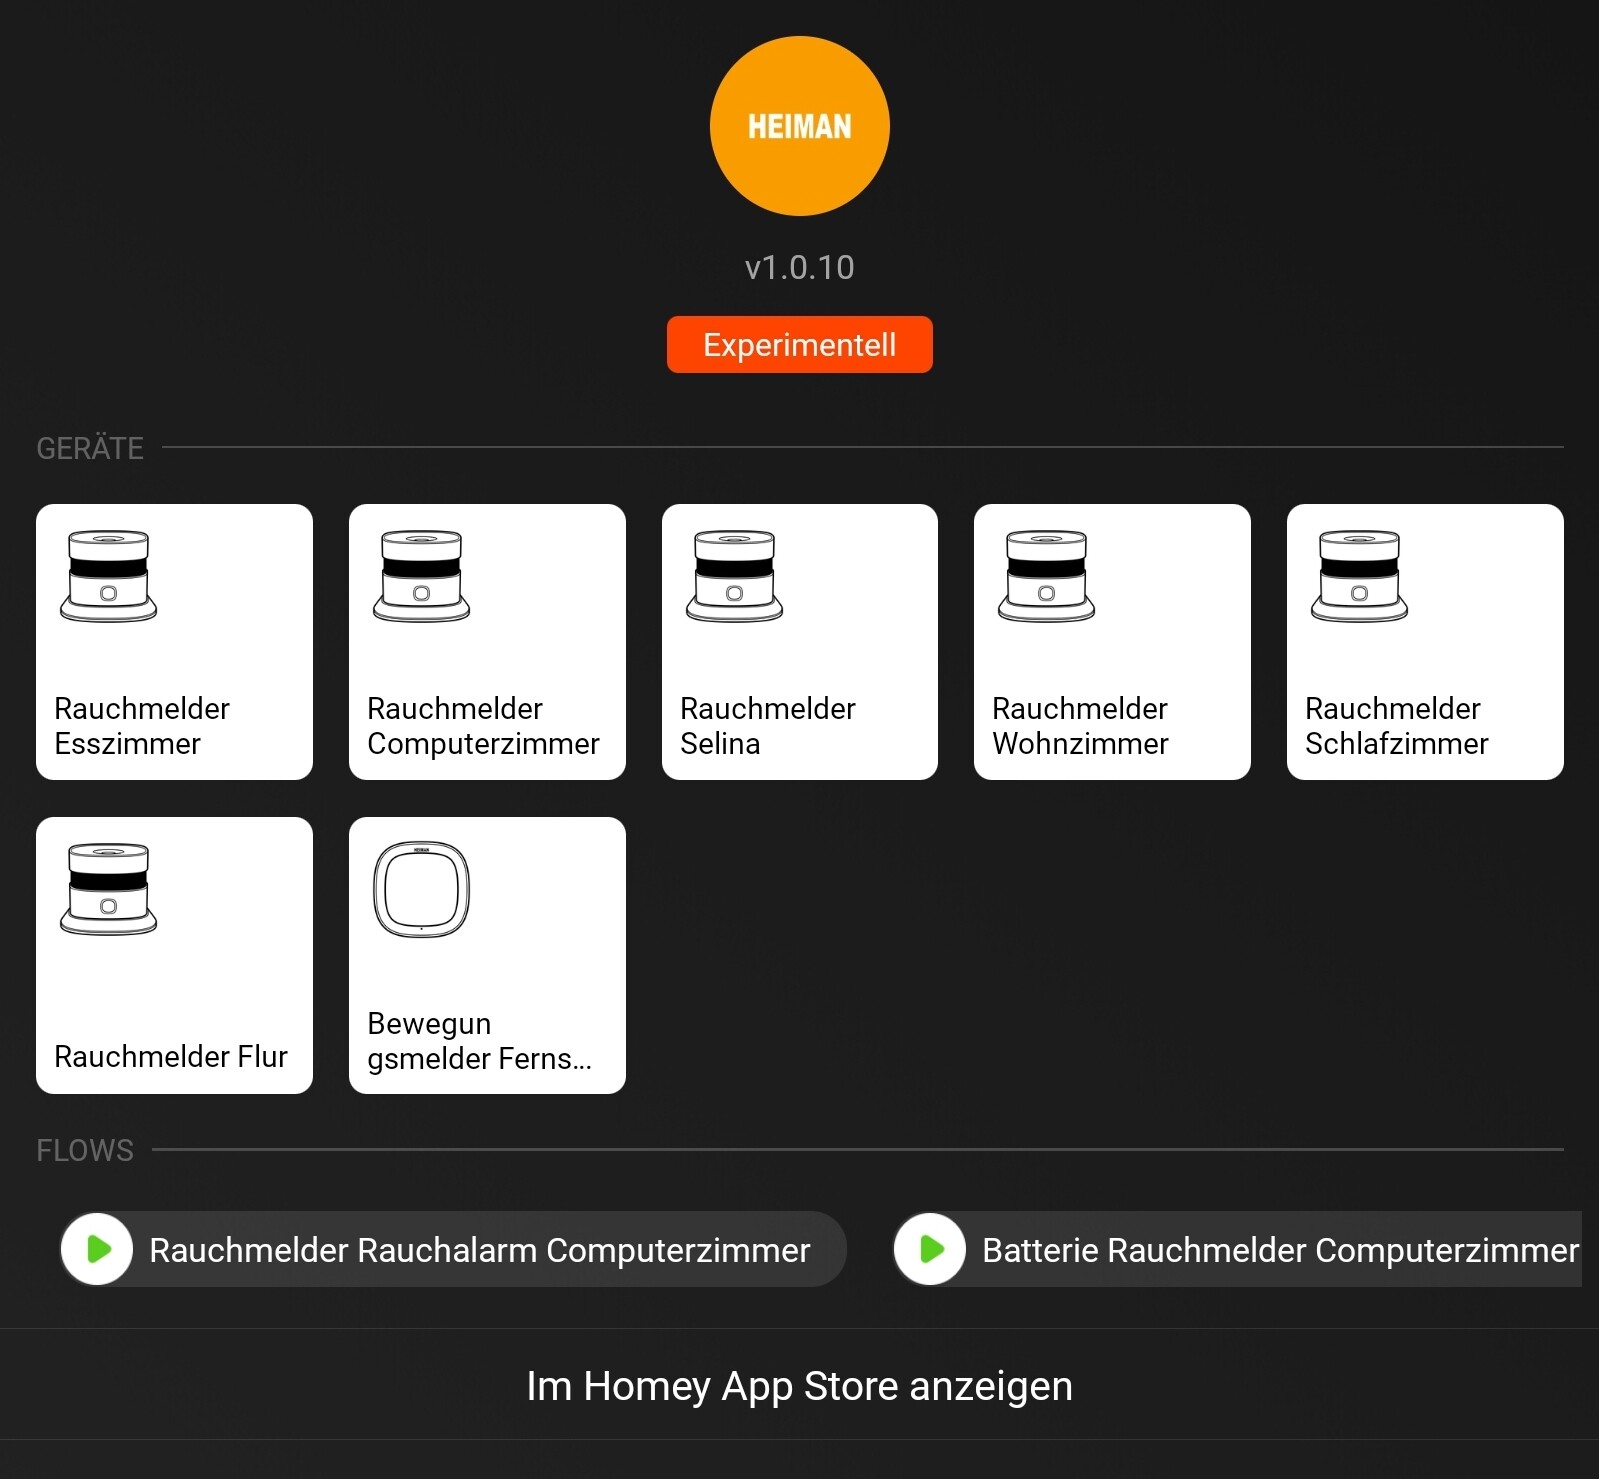
Task: Click the smoke detector icon for Rauchmelder Selina
Action: coord(734,576)
